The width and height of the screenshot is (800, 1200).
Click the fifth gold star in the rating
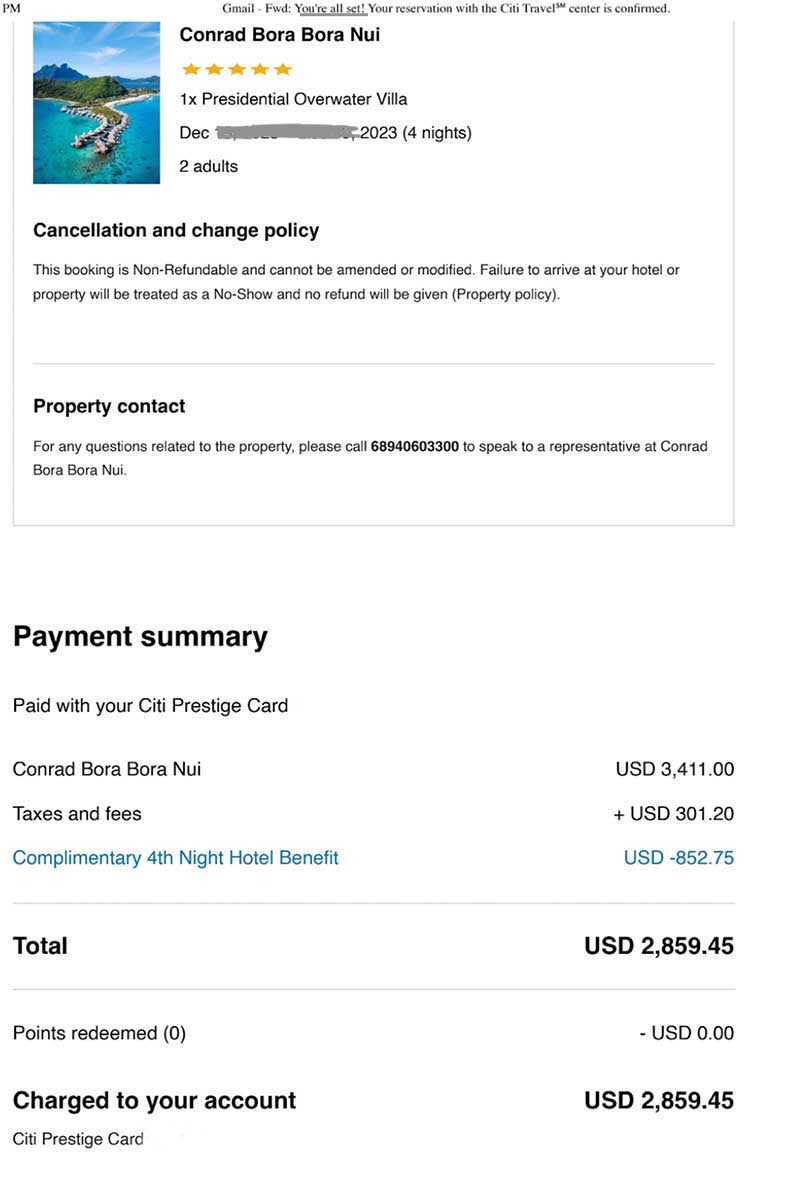[x=283, y=69]
